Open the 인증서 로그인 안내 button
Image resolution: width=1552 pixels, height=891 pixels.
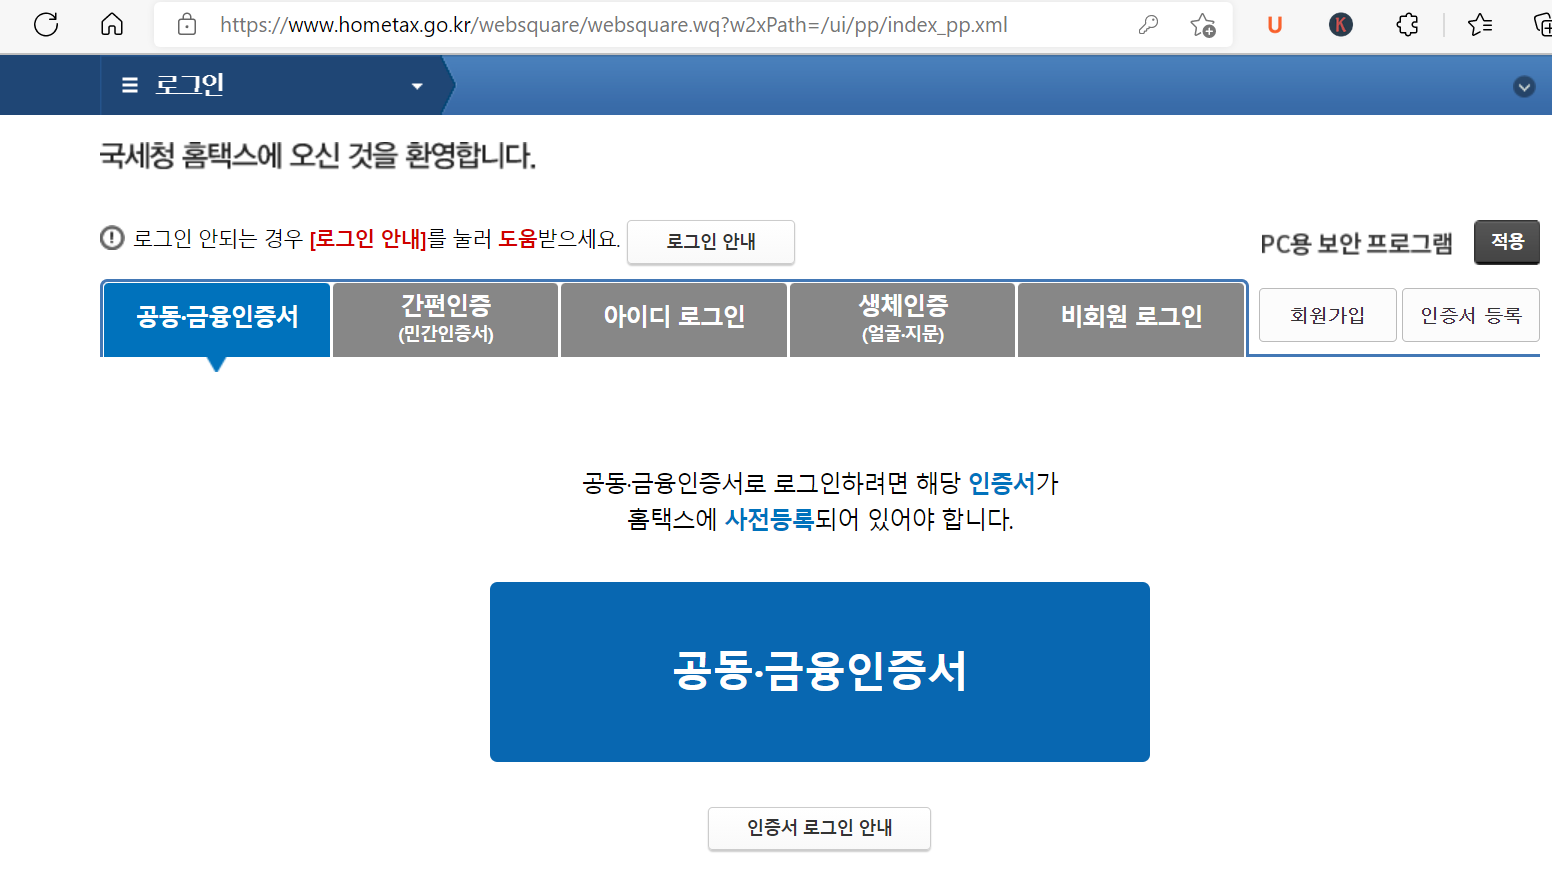pos(819,828)
